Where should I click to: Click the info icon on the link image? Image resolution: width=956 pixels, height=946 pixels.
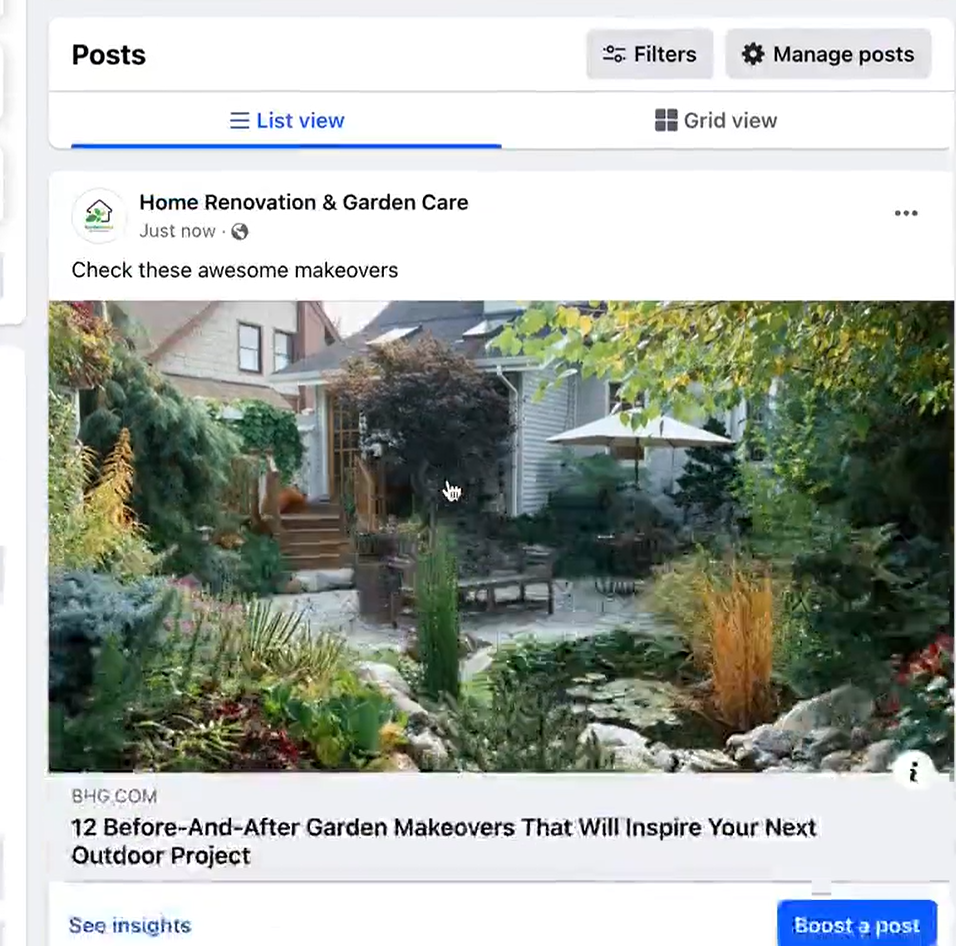(913, 774)
